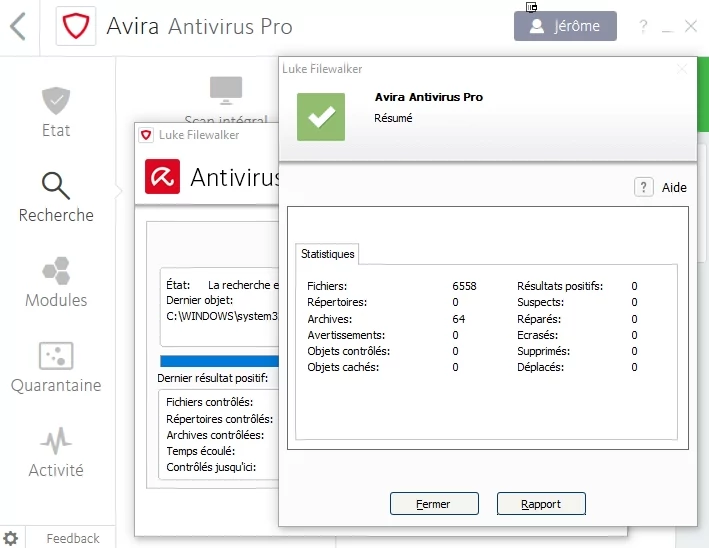Open the Etat shield section in sidebar
This screenshot has height=548, width=709.
click(x=56, y=112)
